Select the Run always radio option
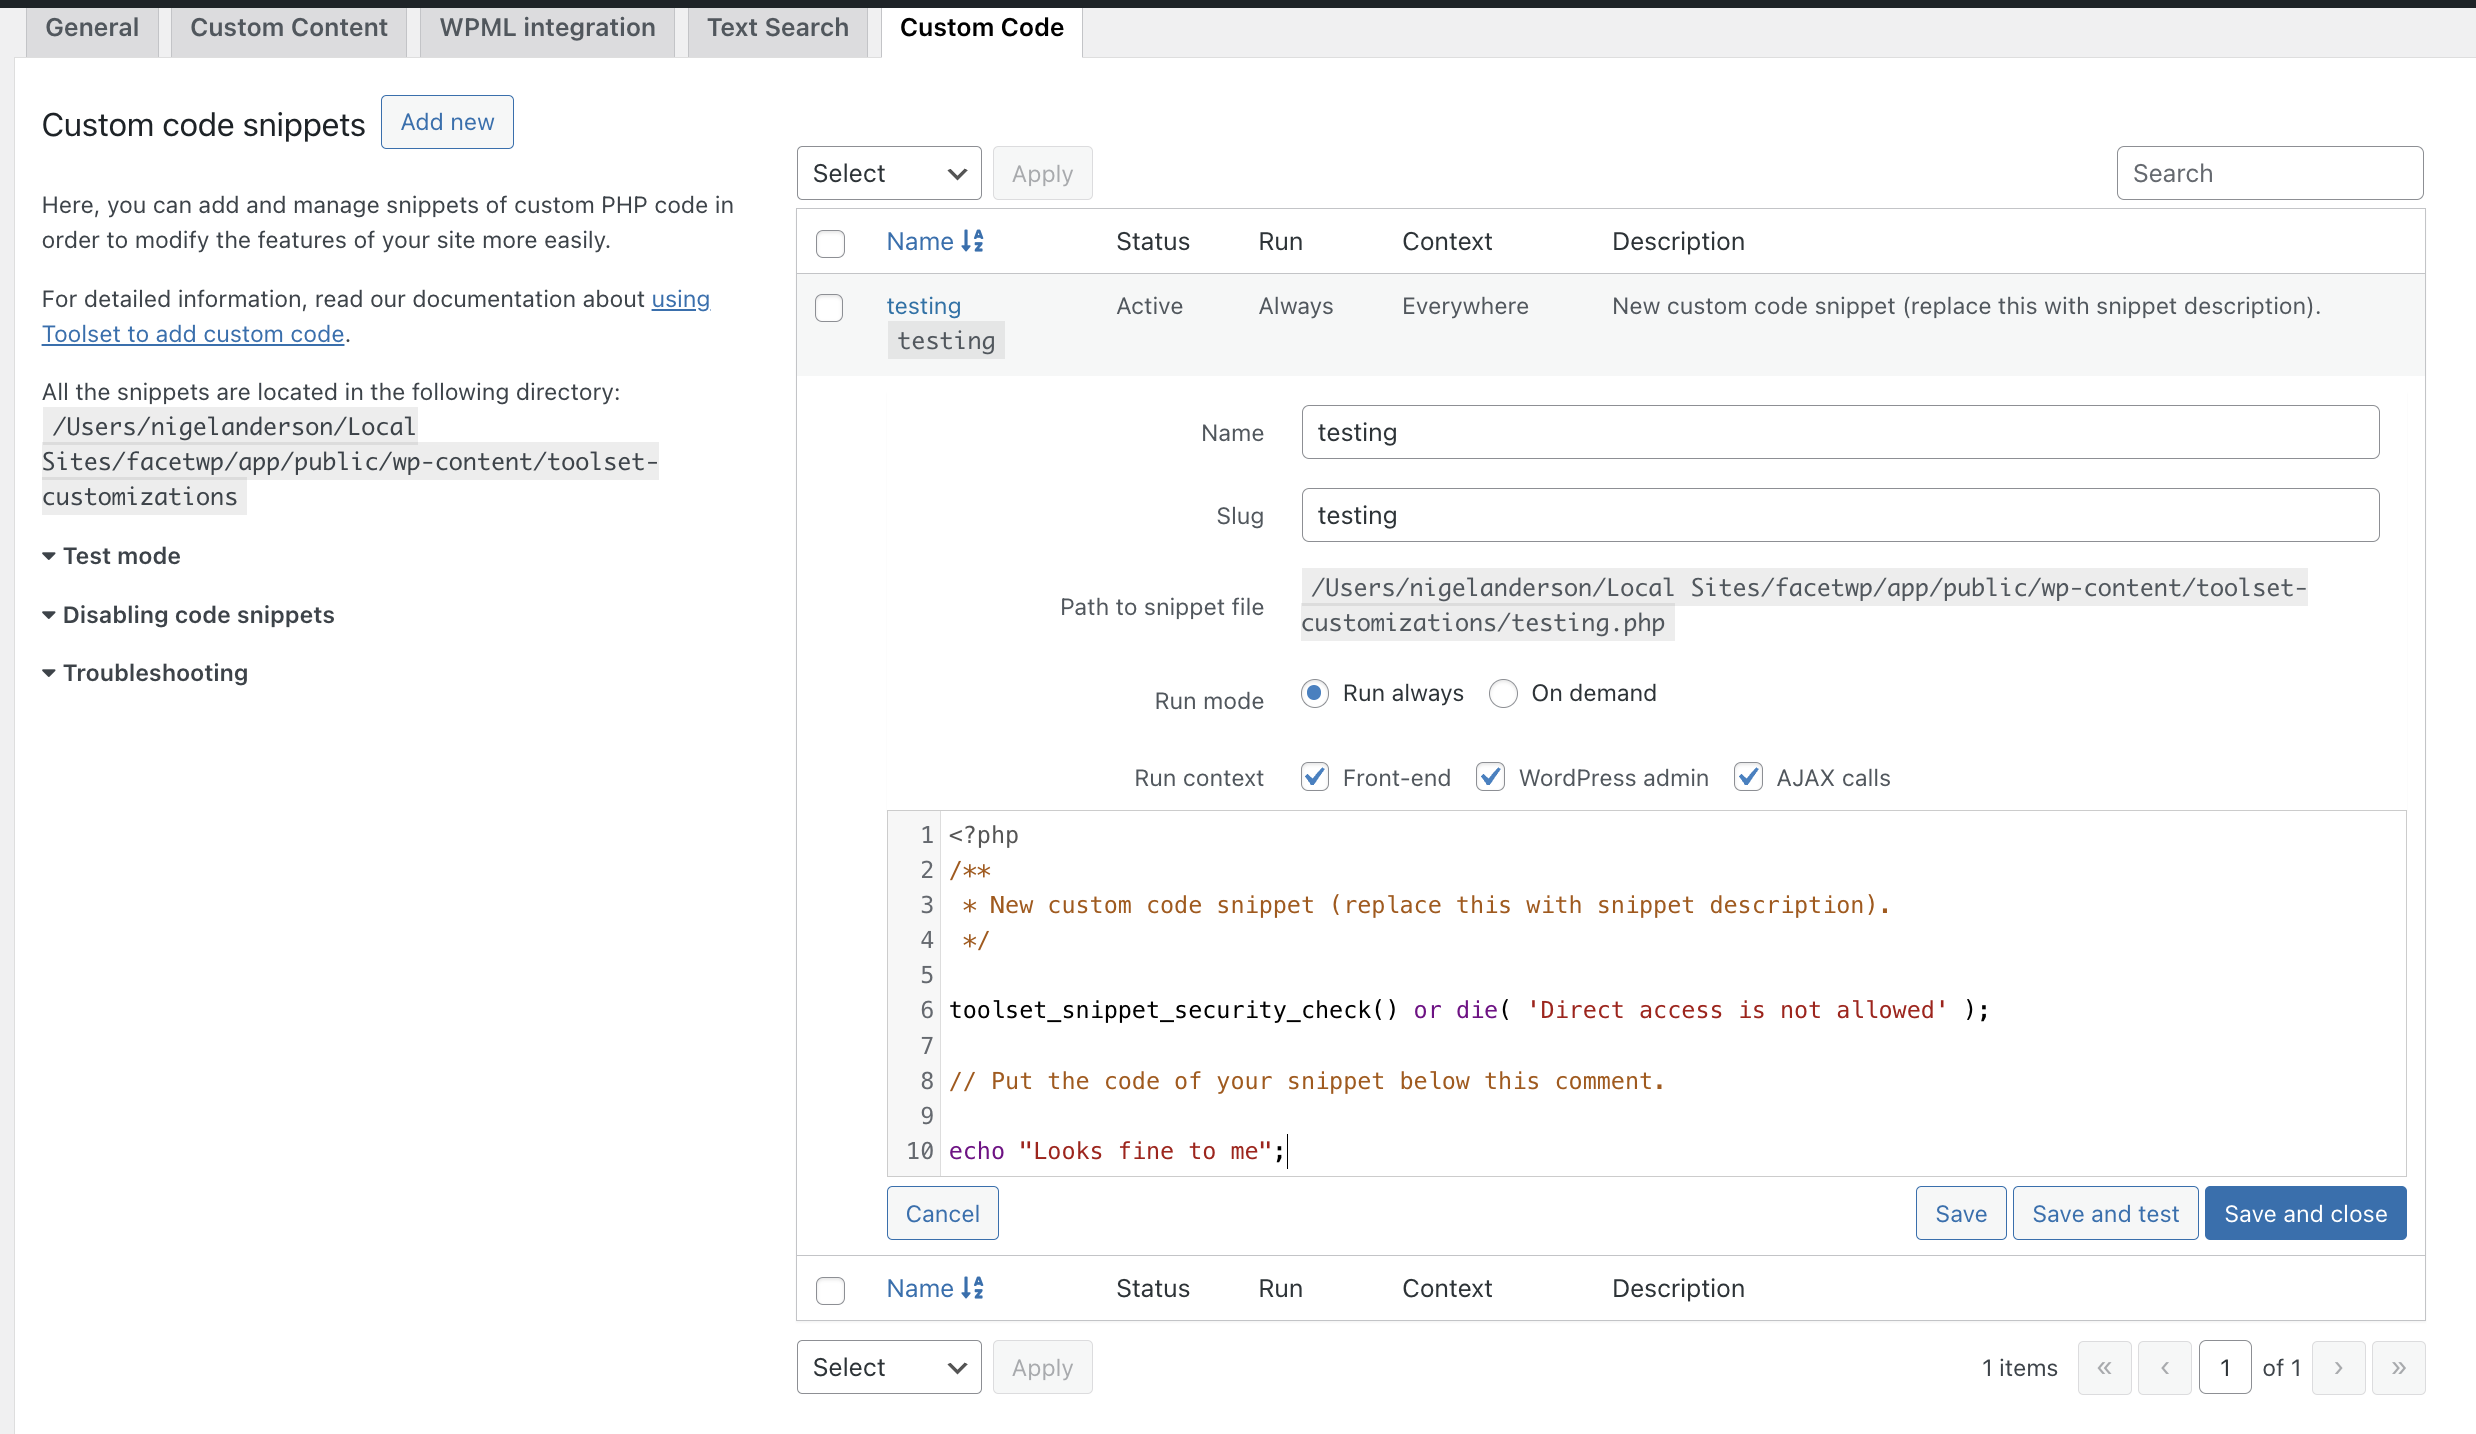This screenshot has height=1434, width=2476. click(1315, 693)
